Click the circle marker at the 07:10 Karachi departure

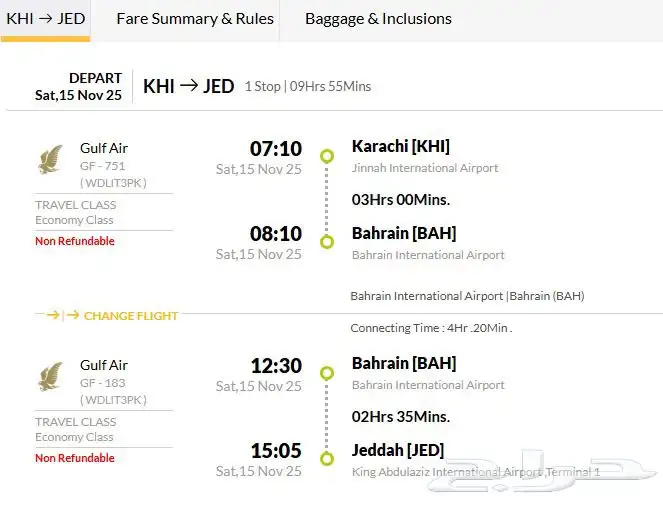click(x=326, y=156)
